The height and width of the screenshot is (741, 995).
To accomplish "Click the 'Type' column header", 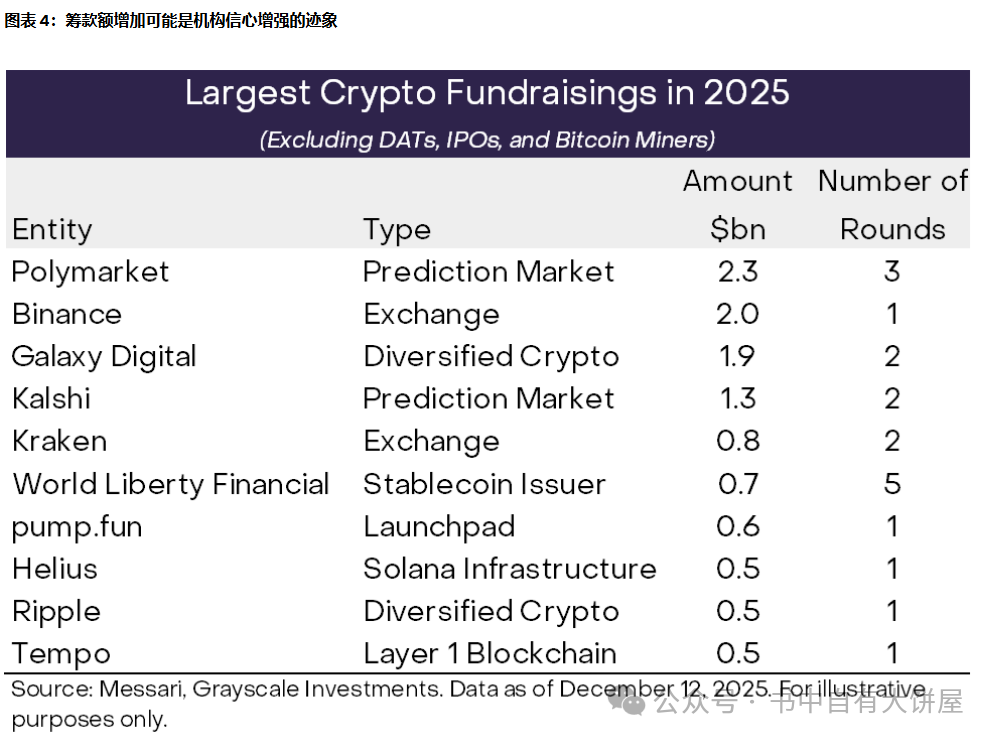I will coord(397,229).
